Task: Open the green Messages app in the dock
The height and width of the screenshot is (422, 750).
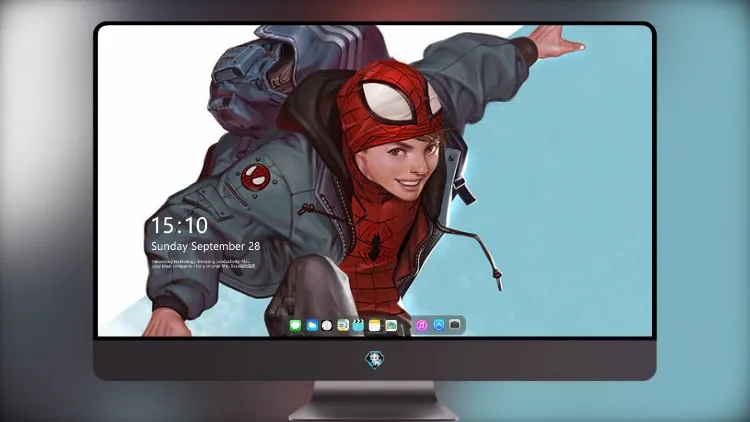Action: tap(295, 325)
